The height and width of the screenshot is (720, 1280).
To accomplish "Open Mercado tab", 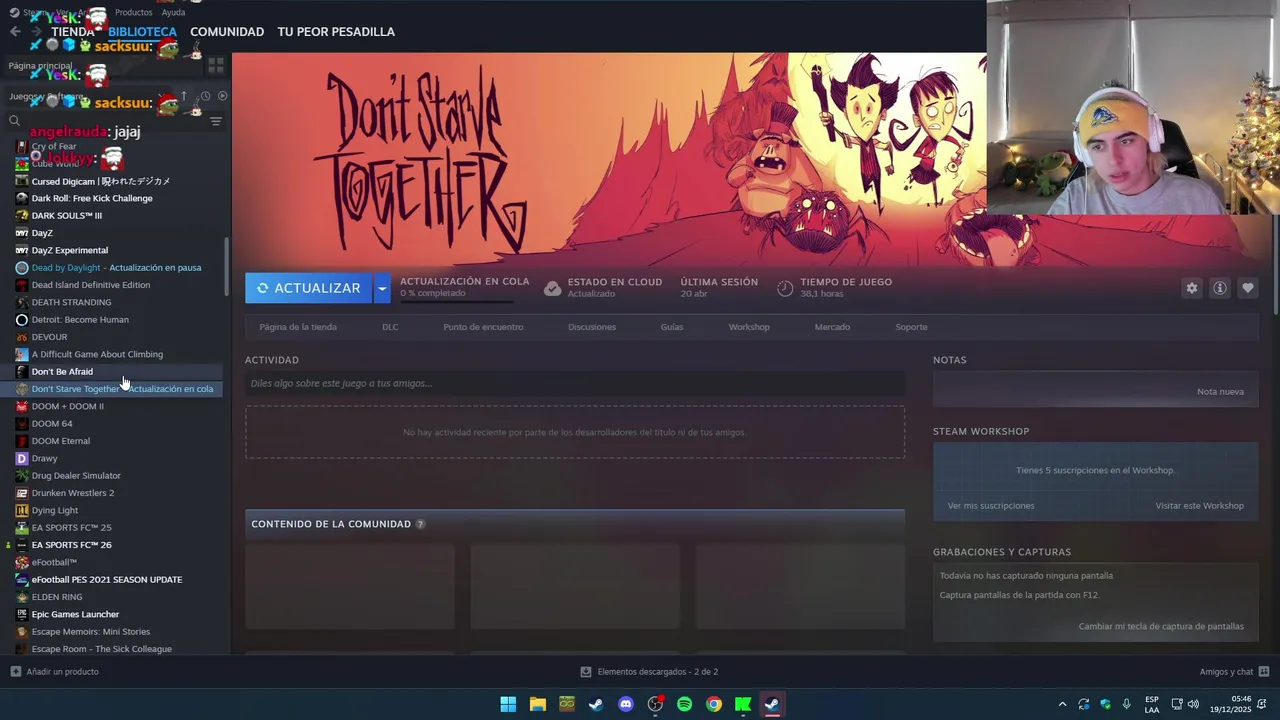I will 832,327.
